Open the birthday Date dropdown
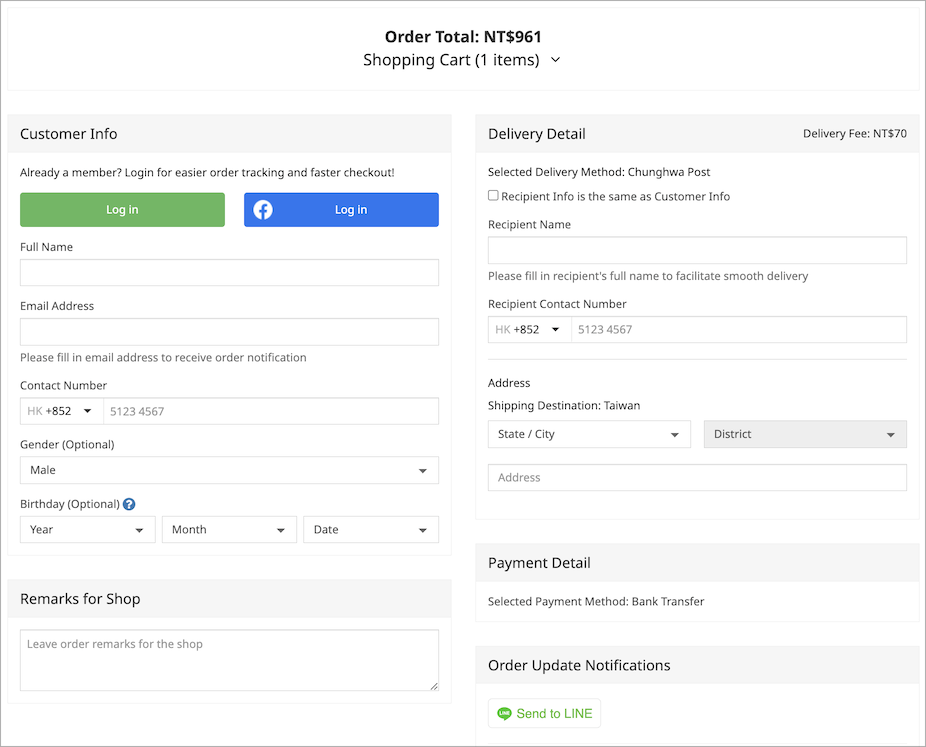The height and width of the screenshot is (747, 926). (371, 530)
